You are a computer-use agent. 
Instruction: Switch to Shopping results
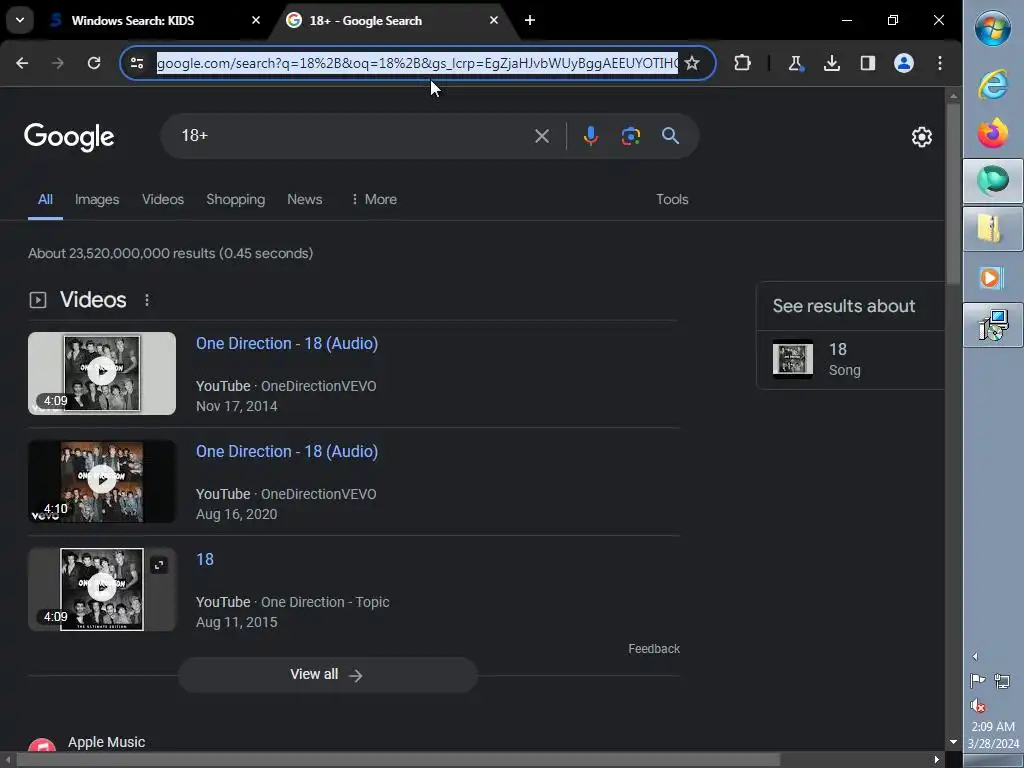(x=236, y=199)
